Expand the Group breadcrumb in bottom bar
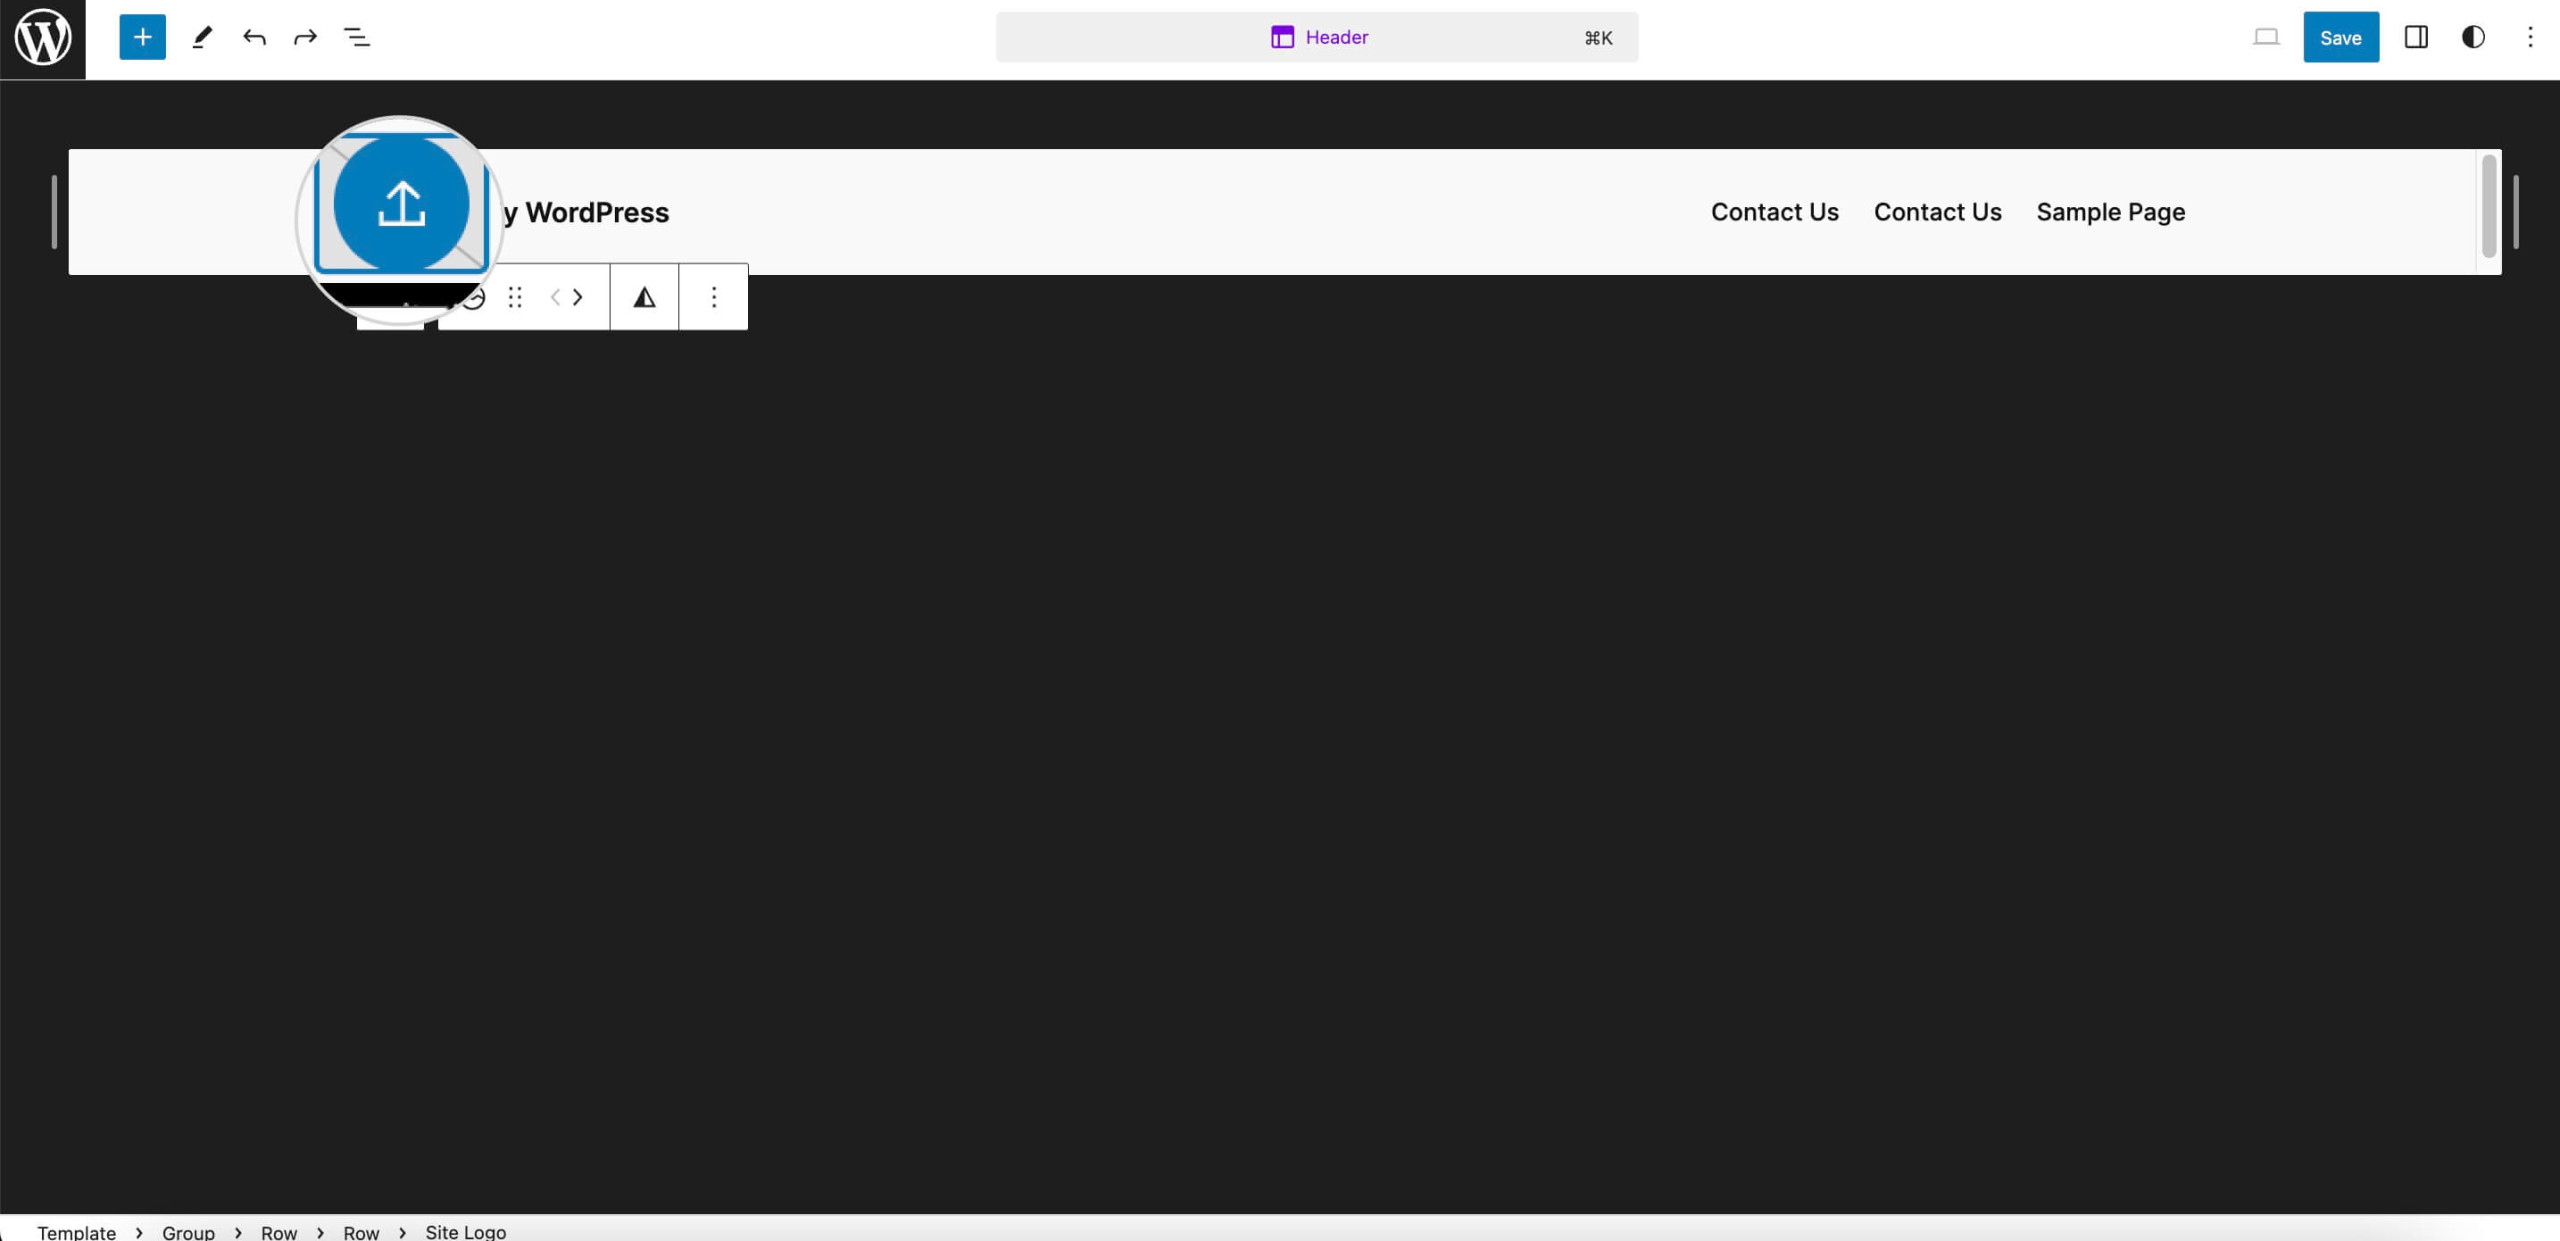Screen dimensions: 2560x1241 point(184,1231)
